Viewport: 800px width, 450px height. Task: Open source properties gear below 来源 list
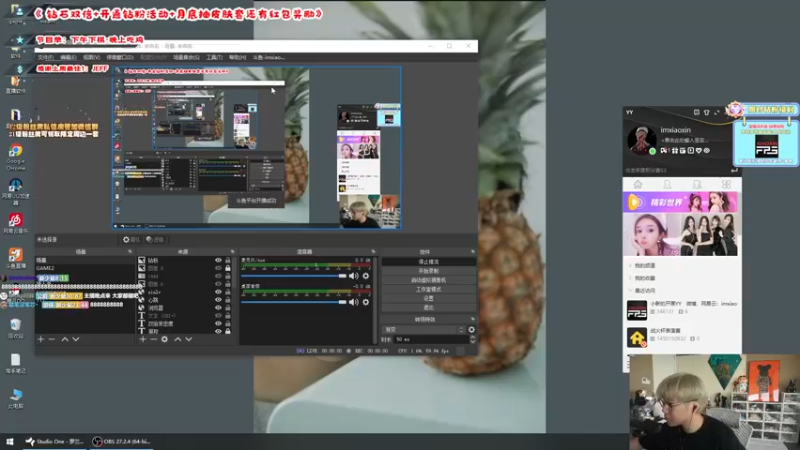(x=164, y=339)
